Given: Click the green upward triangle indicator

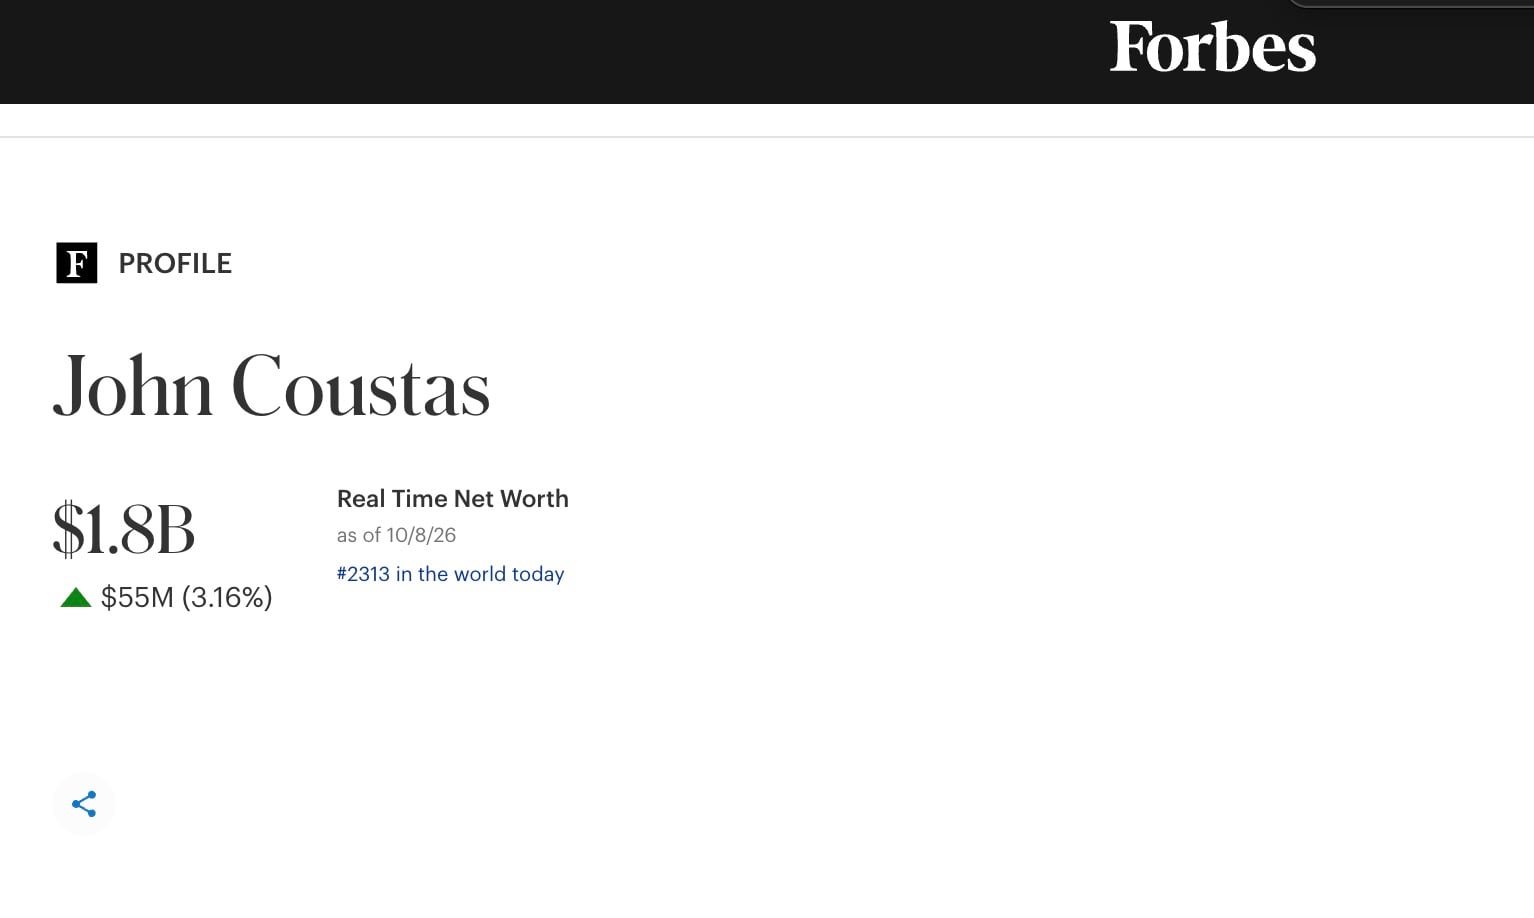Looking at the screenshot, I should tap(76, 598).
